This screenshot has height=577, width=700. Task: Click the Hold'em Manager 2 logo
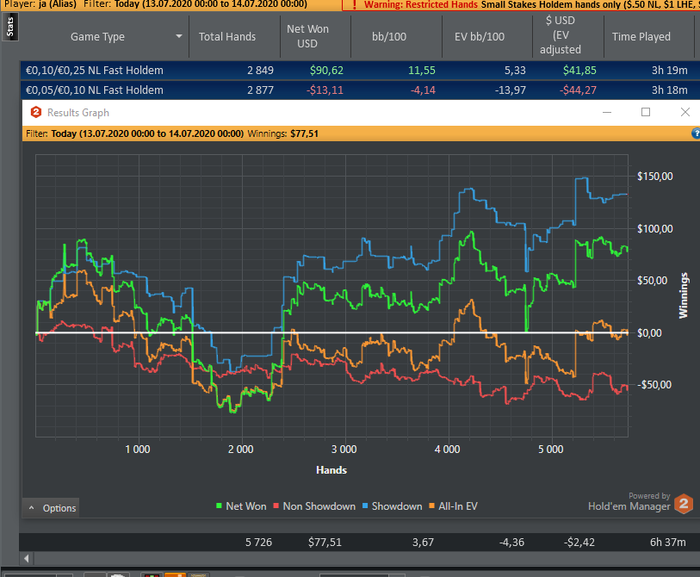pos(683,504)
